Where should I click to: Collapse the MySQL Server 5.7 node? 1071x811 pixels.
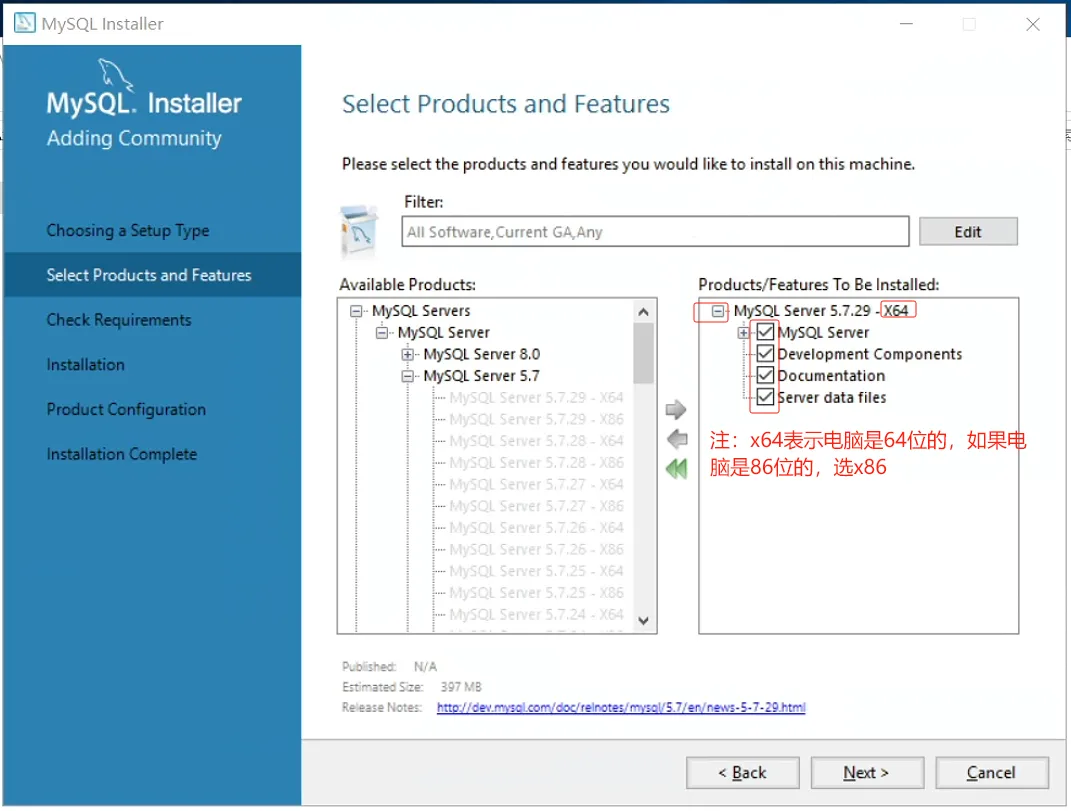click(x=407, y=376)
